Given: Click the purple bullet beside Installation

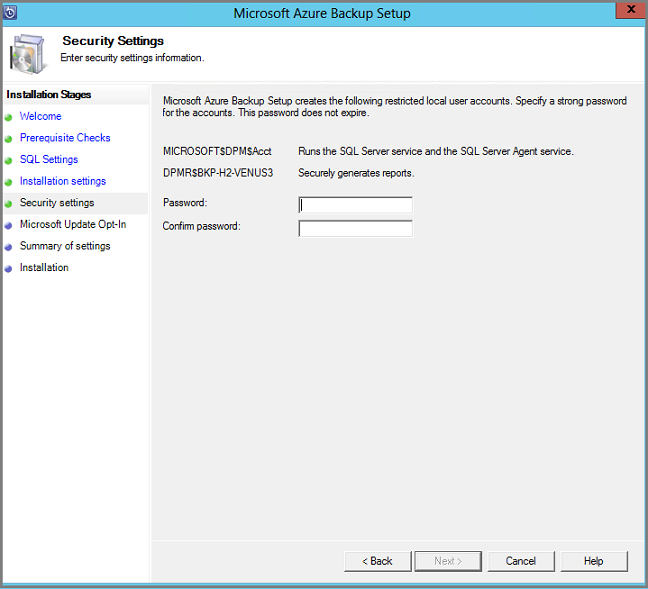Looking at the screenshot, I should [x=8, y=268].
